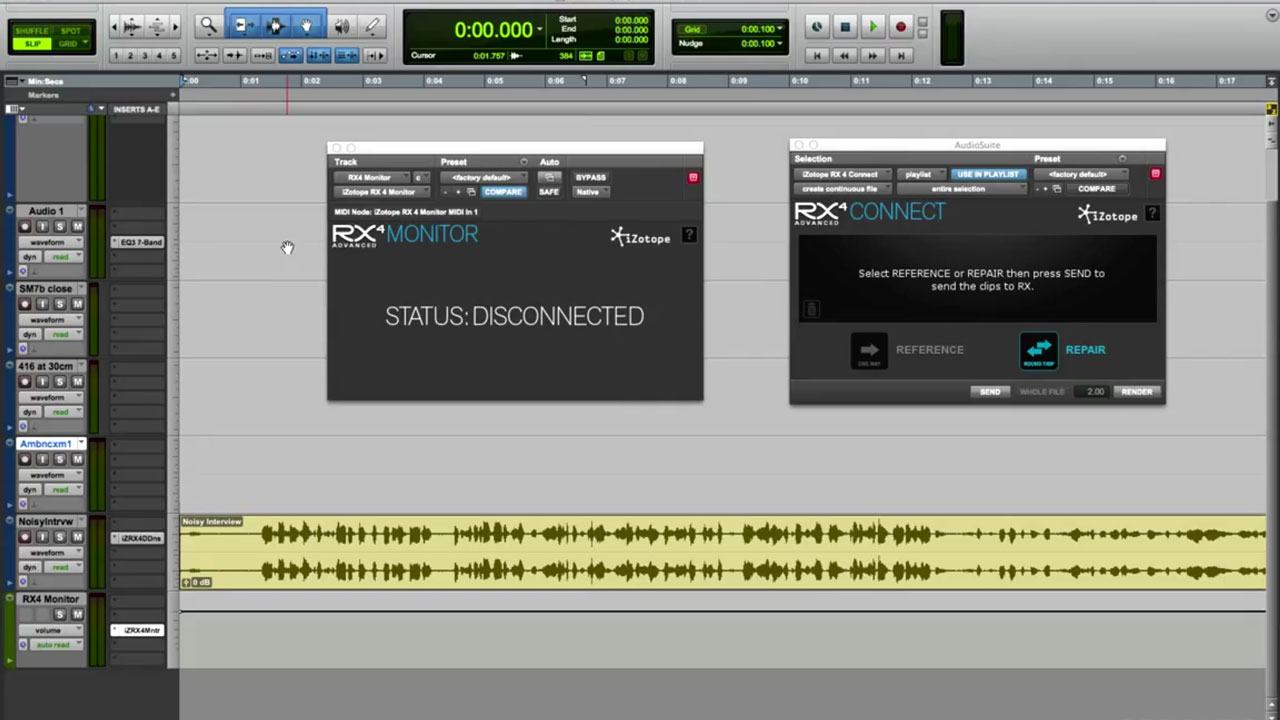Enable Grid edit mode
The width and height of the screenshot is (1280, 720).
point(70,44)
